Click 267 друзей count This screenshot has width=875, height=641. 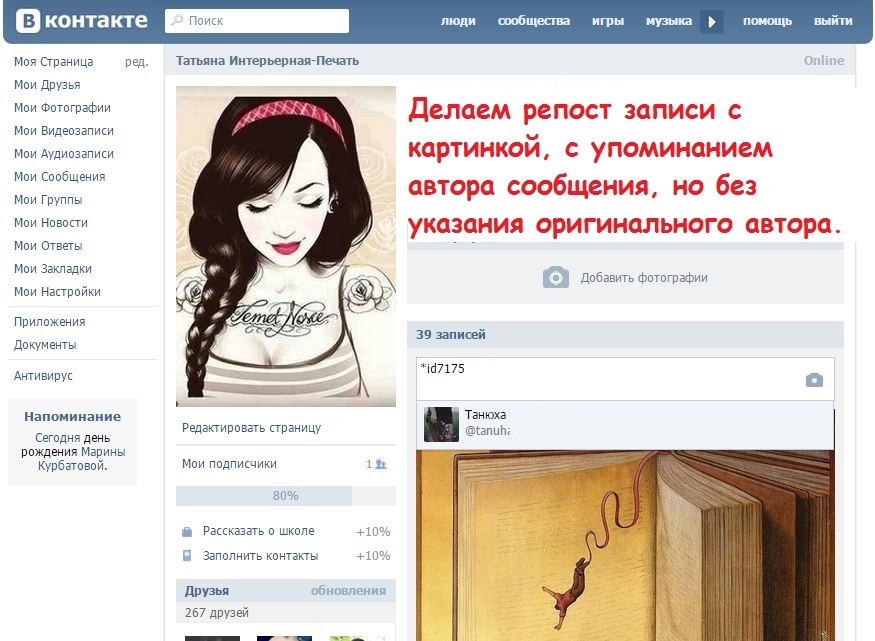point(217,613)
